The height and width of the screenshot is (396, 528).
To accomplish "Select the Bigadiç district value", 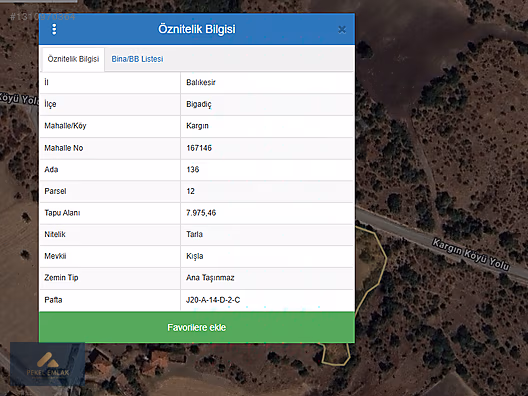I will pos(199,104).
